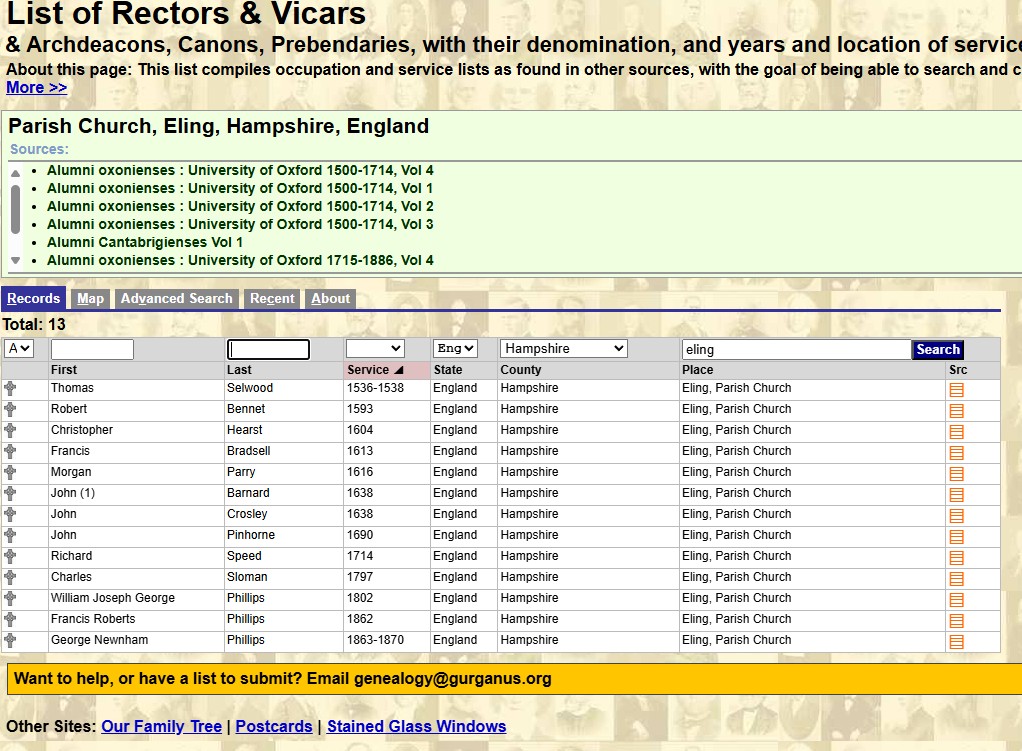Open source icon for Christopher Hearst row
The width and height of the screenshot is (1022, 751).
pos(956,431)
